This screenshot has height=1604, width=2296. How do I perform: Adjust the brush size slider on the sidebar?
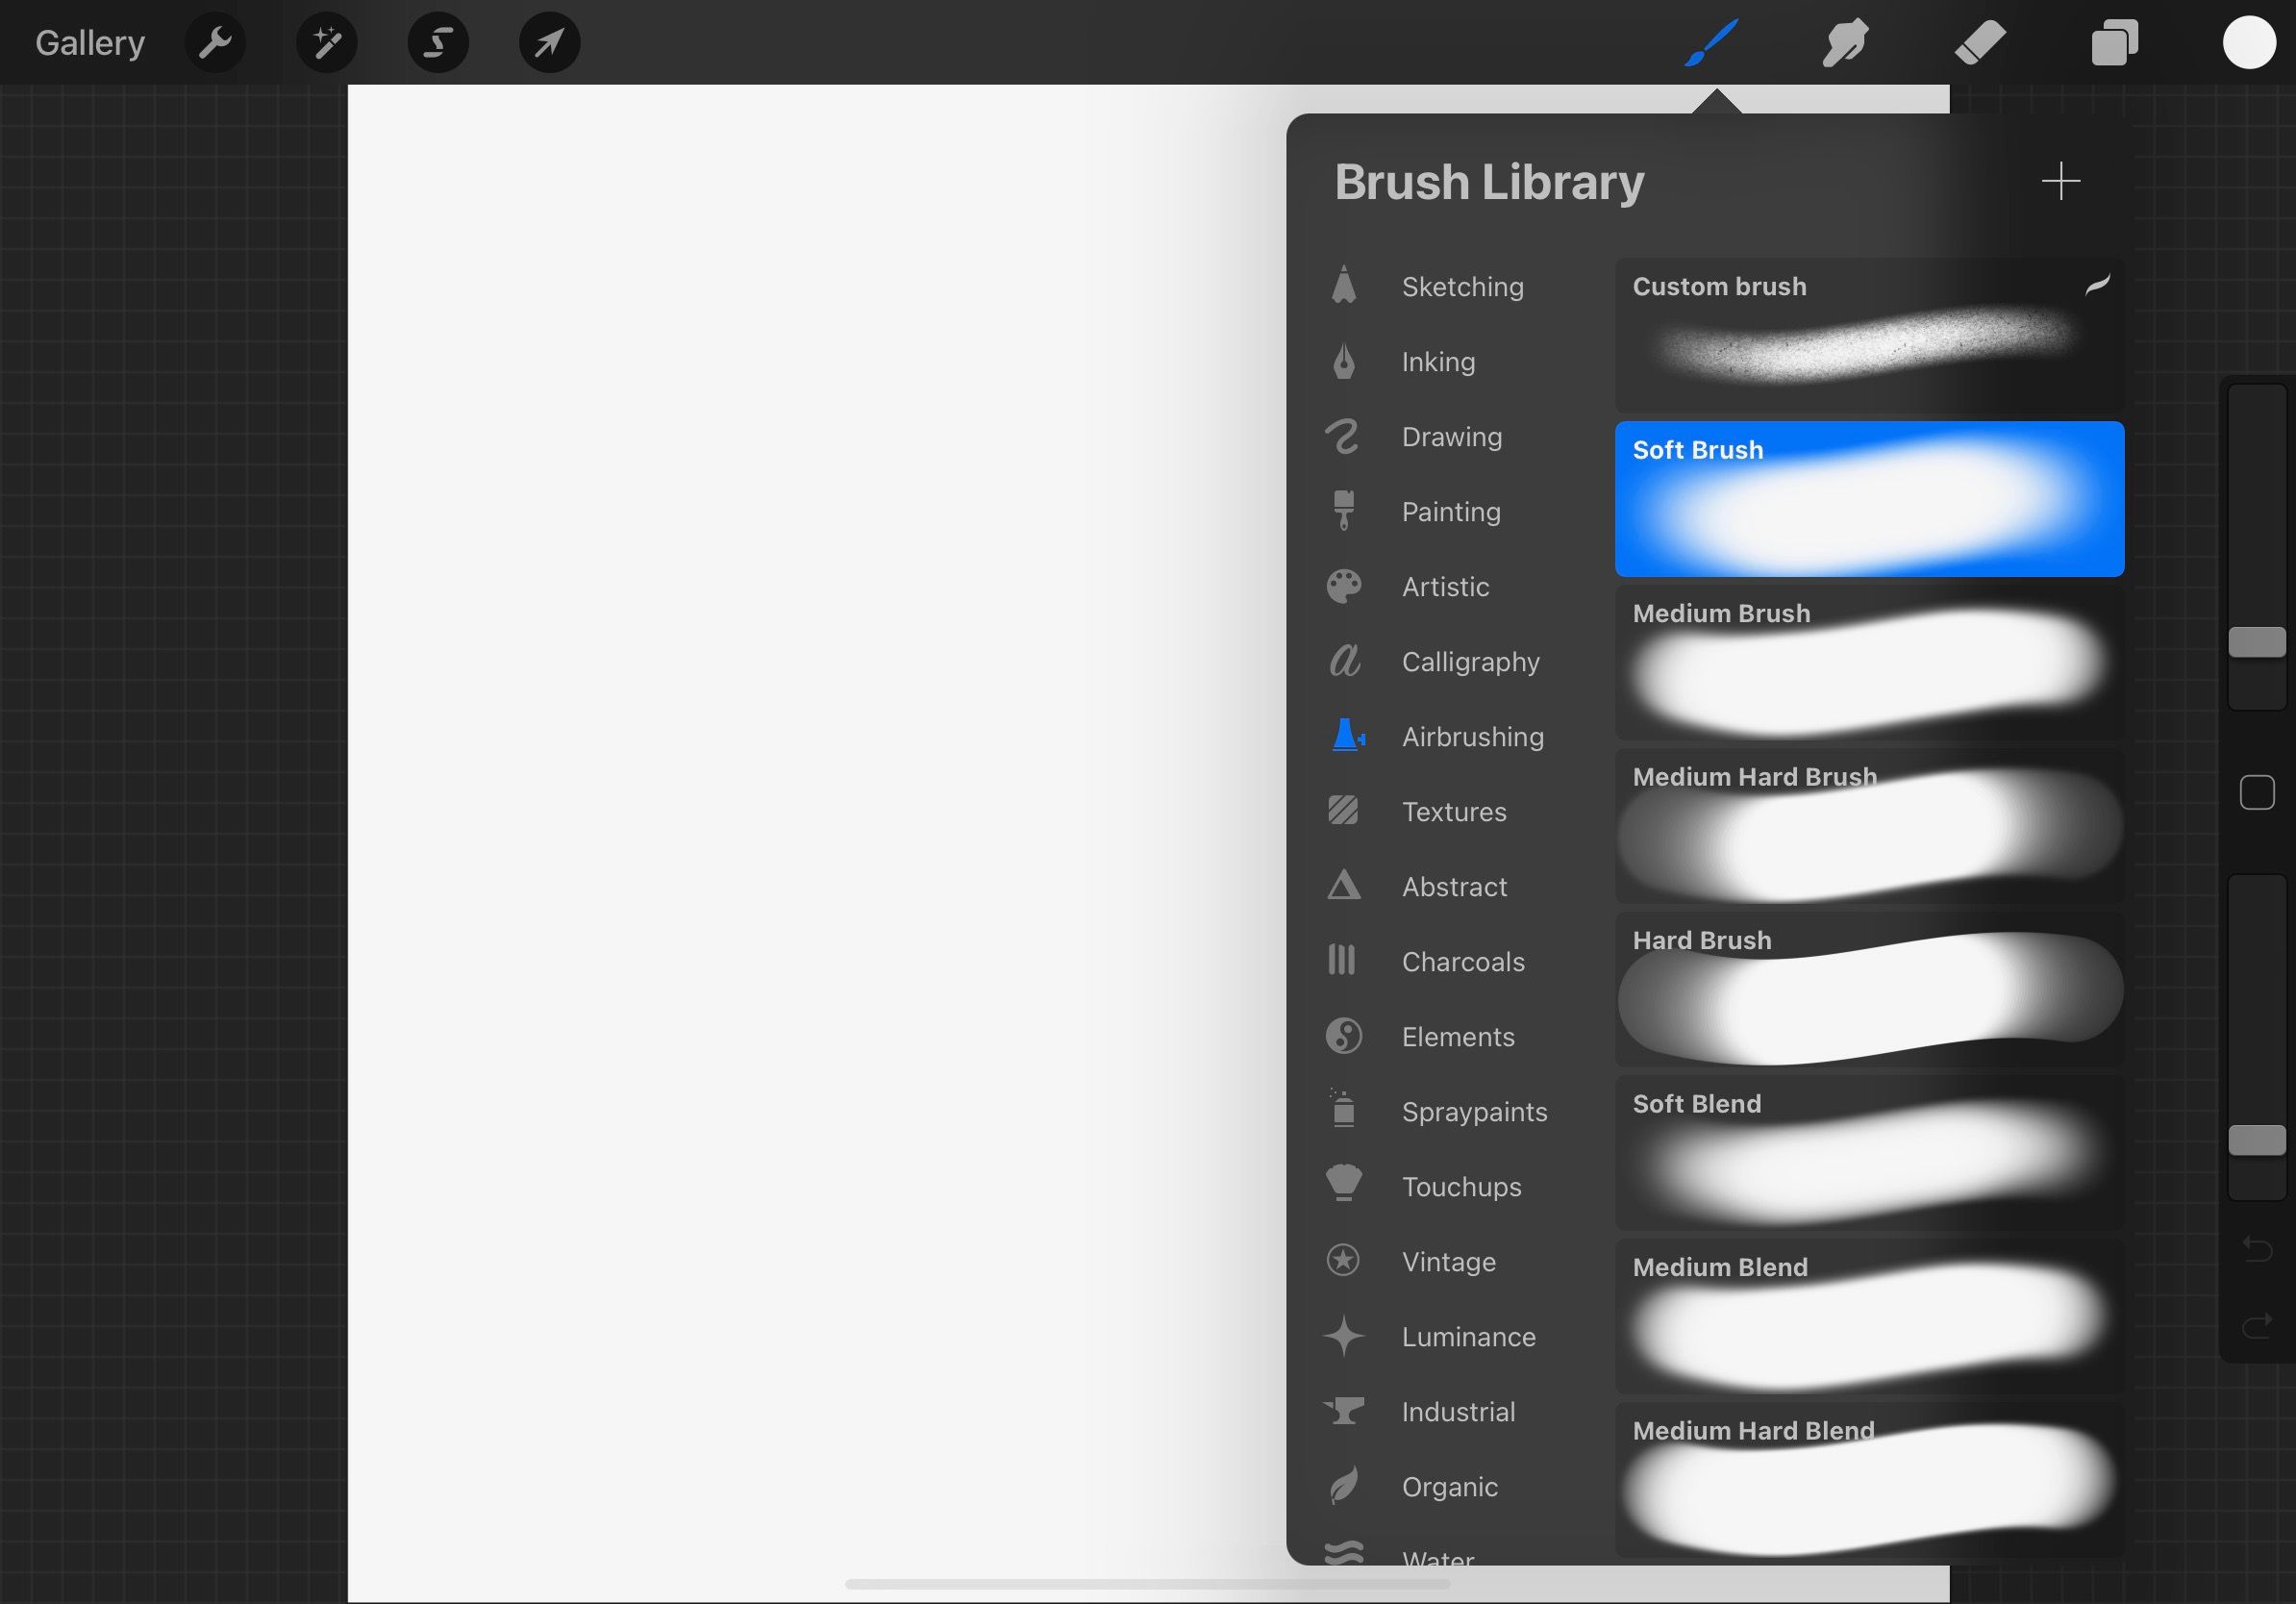click(2257, 643)
